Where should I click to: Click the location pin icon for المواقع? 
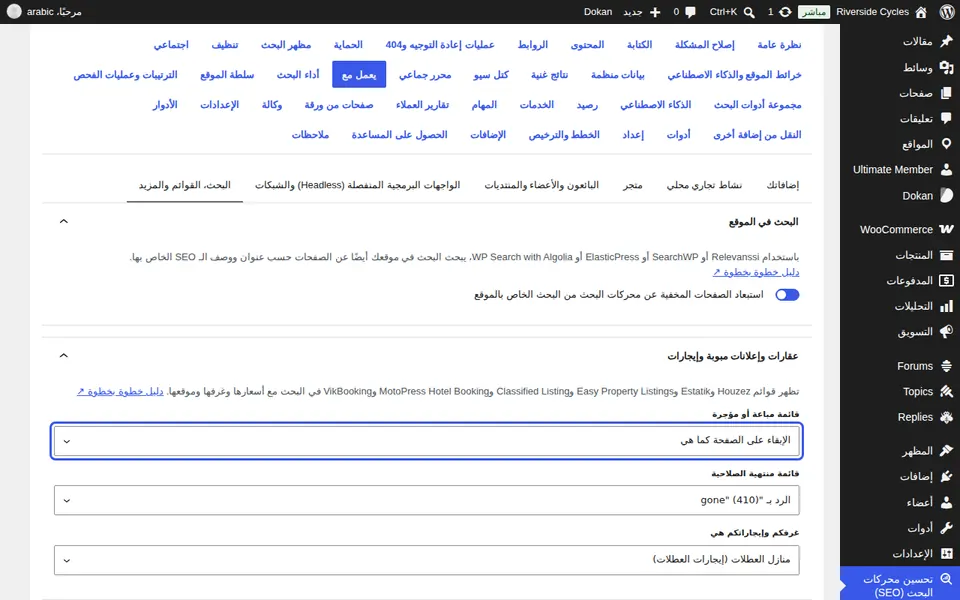[x=946, y=144]
